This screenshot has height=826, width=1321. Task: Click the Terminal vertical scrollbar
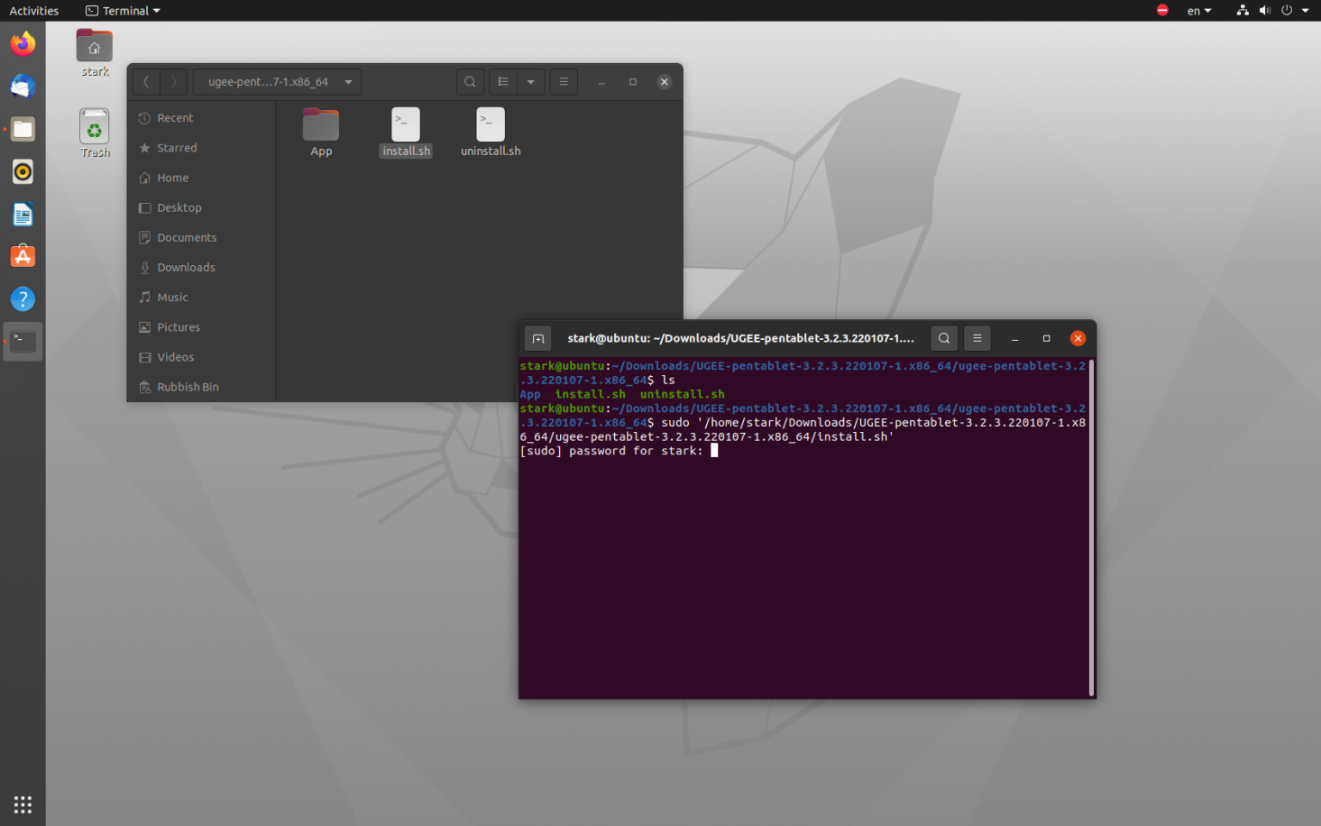click(1090, 526)
